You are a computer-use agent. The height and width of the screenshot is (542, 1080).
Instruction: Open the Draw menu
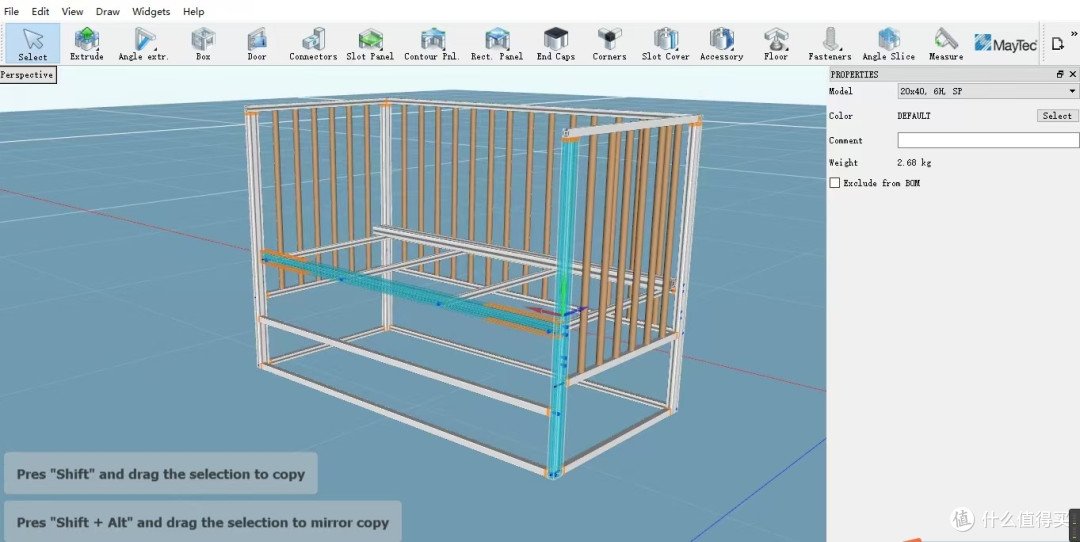point(107,11)
